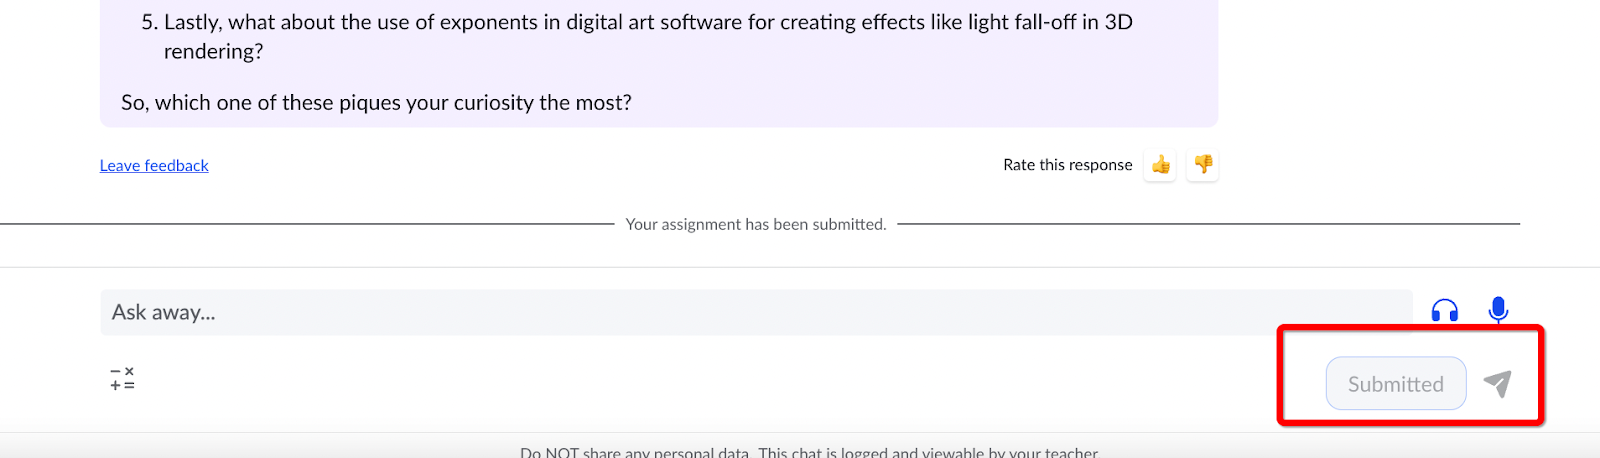Rate the response with thumbs up

1160,165
